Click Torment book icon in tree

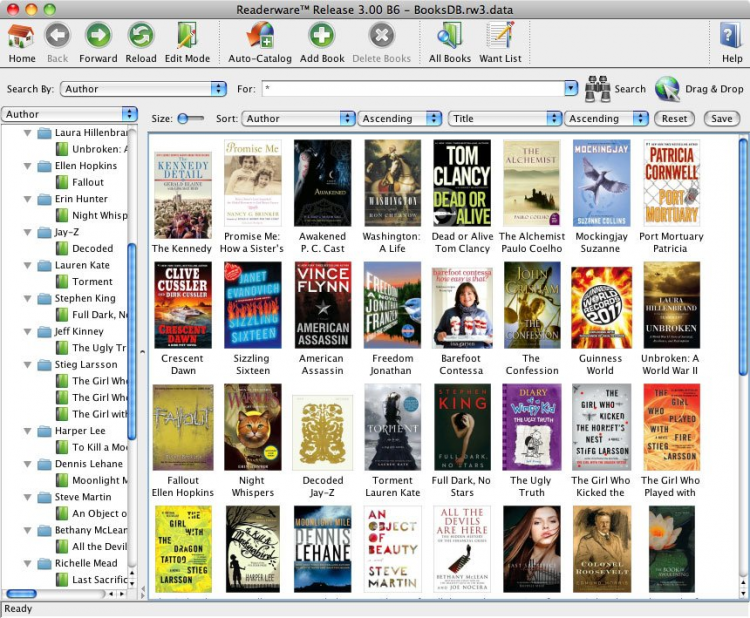pos(62,281)
